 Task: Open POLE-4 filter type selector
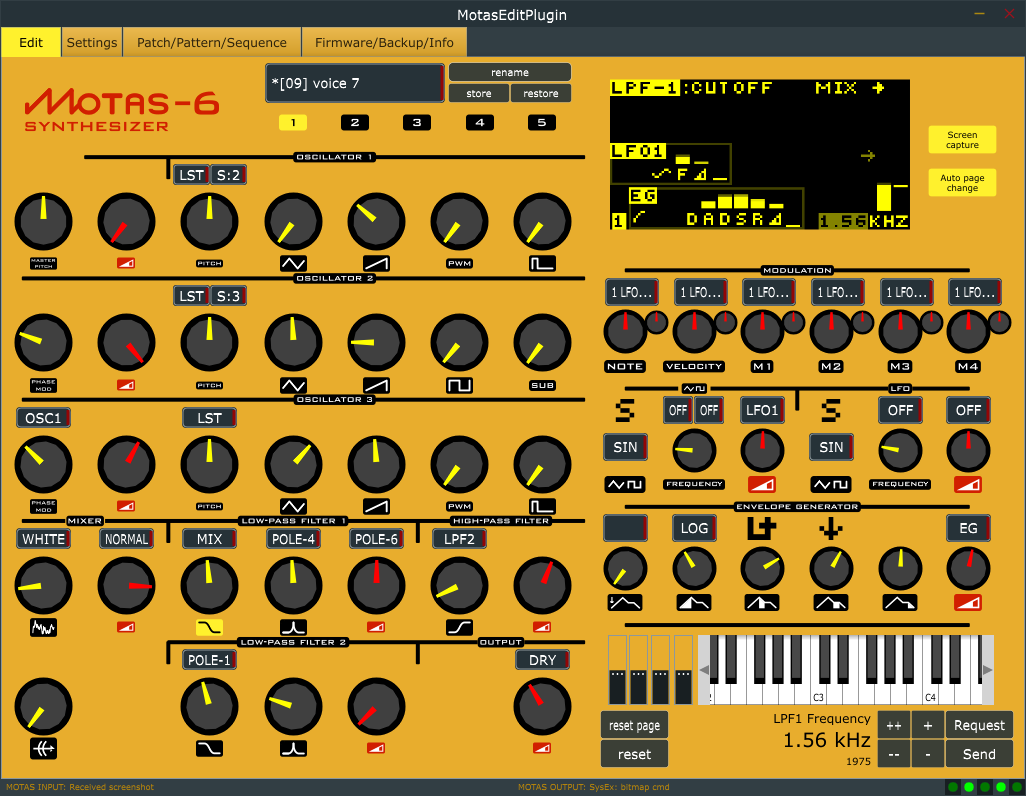point(293,539)
